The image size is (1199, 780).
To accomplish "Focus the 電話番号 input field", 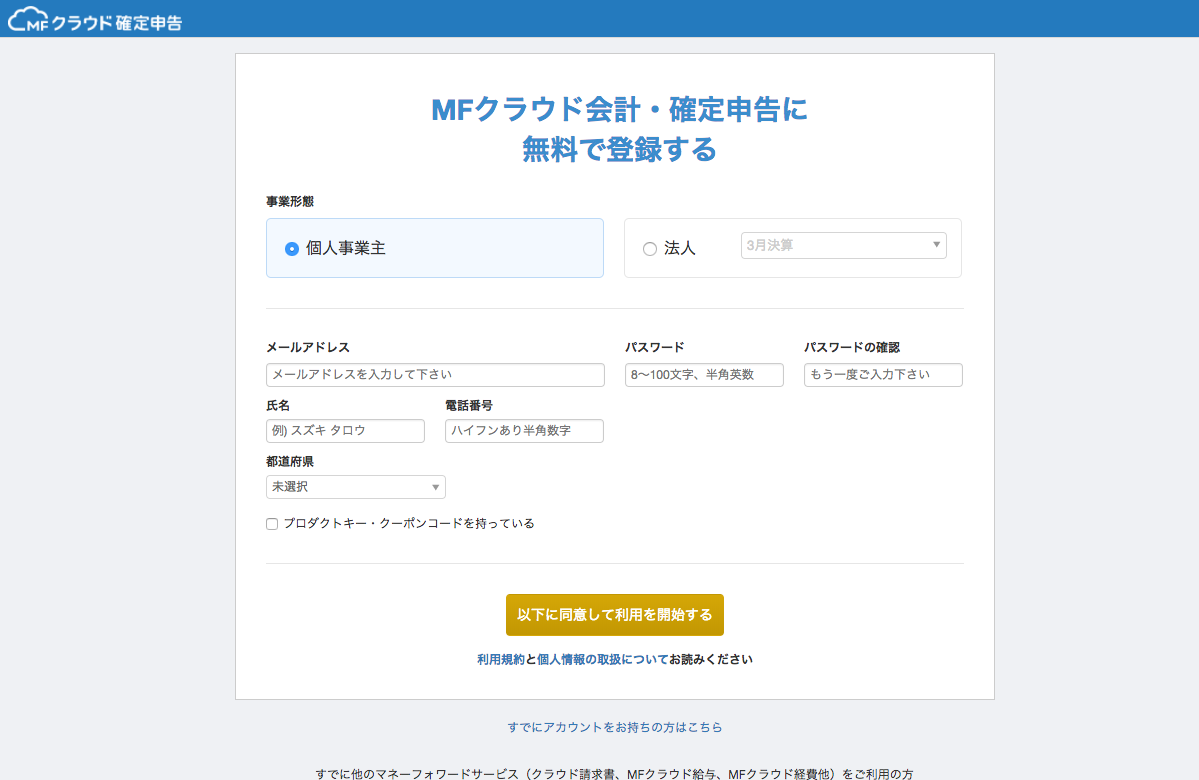I will [525, 431].
